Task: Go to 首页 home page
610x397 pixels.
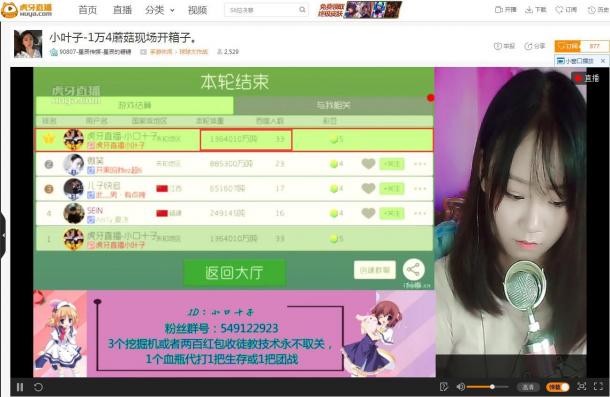Action: click(88, 10)
